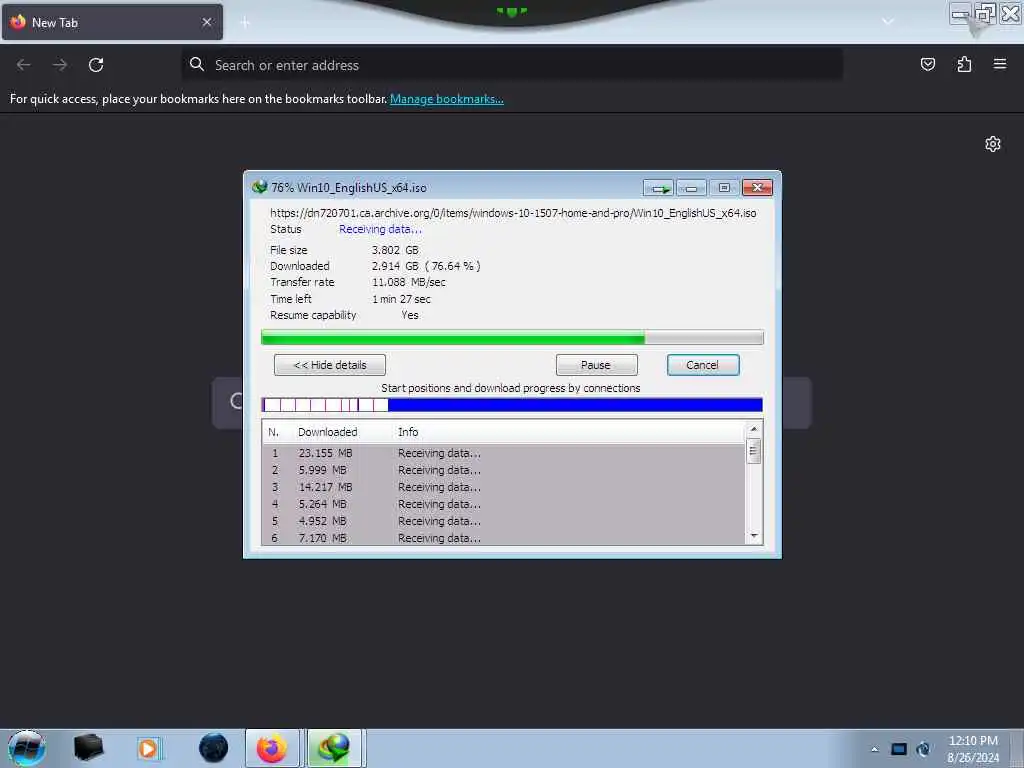Open the Windows Start button

[x=27, y=748]
